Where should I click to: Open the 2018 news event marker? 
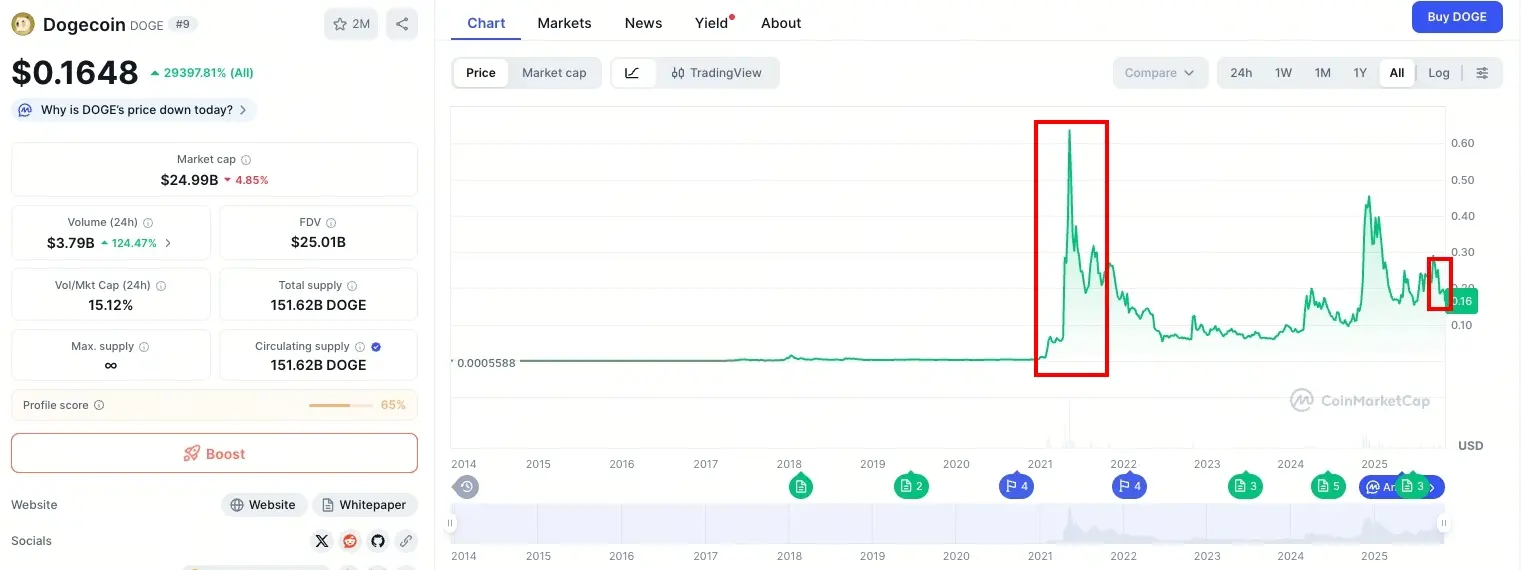point(800,487)
